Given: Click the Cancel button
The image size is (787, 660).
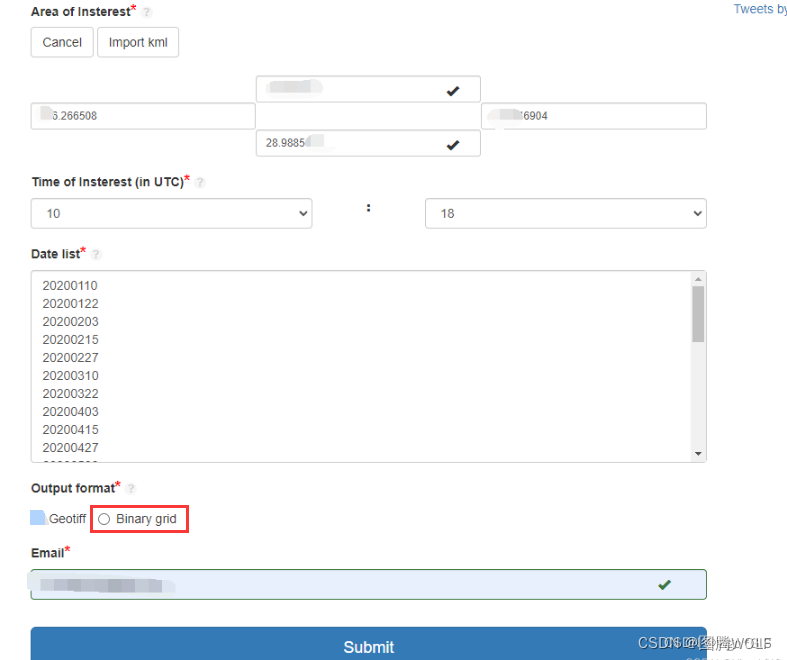Looking at the screenshot, I should pos(62,42).
